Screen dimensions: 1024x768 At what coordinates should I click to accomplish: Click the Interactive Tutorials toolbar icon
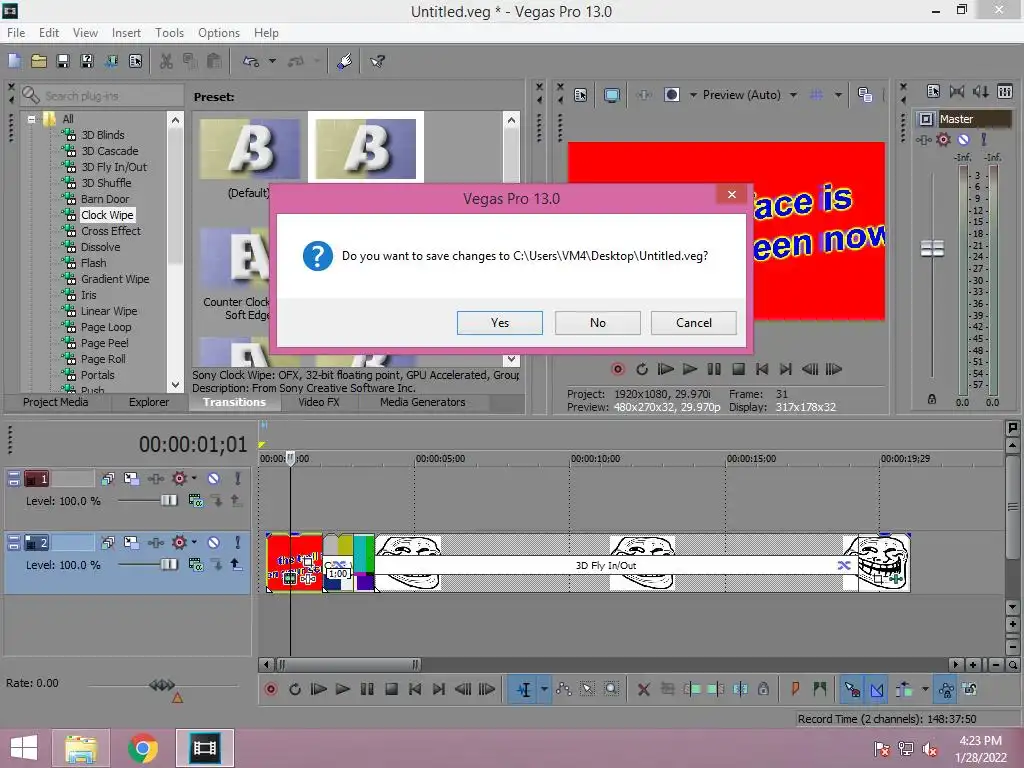[345, 61]
